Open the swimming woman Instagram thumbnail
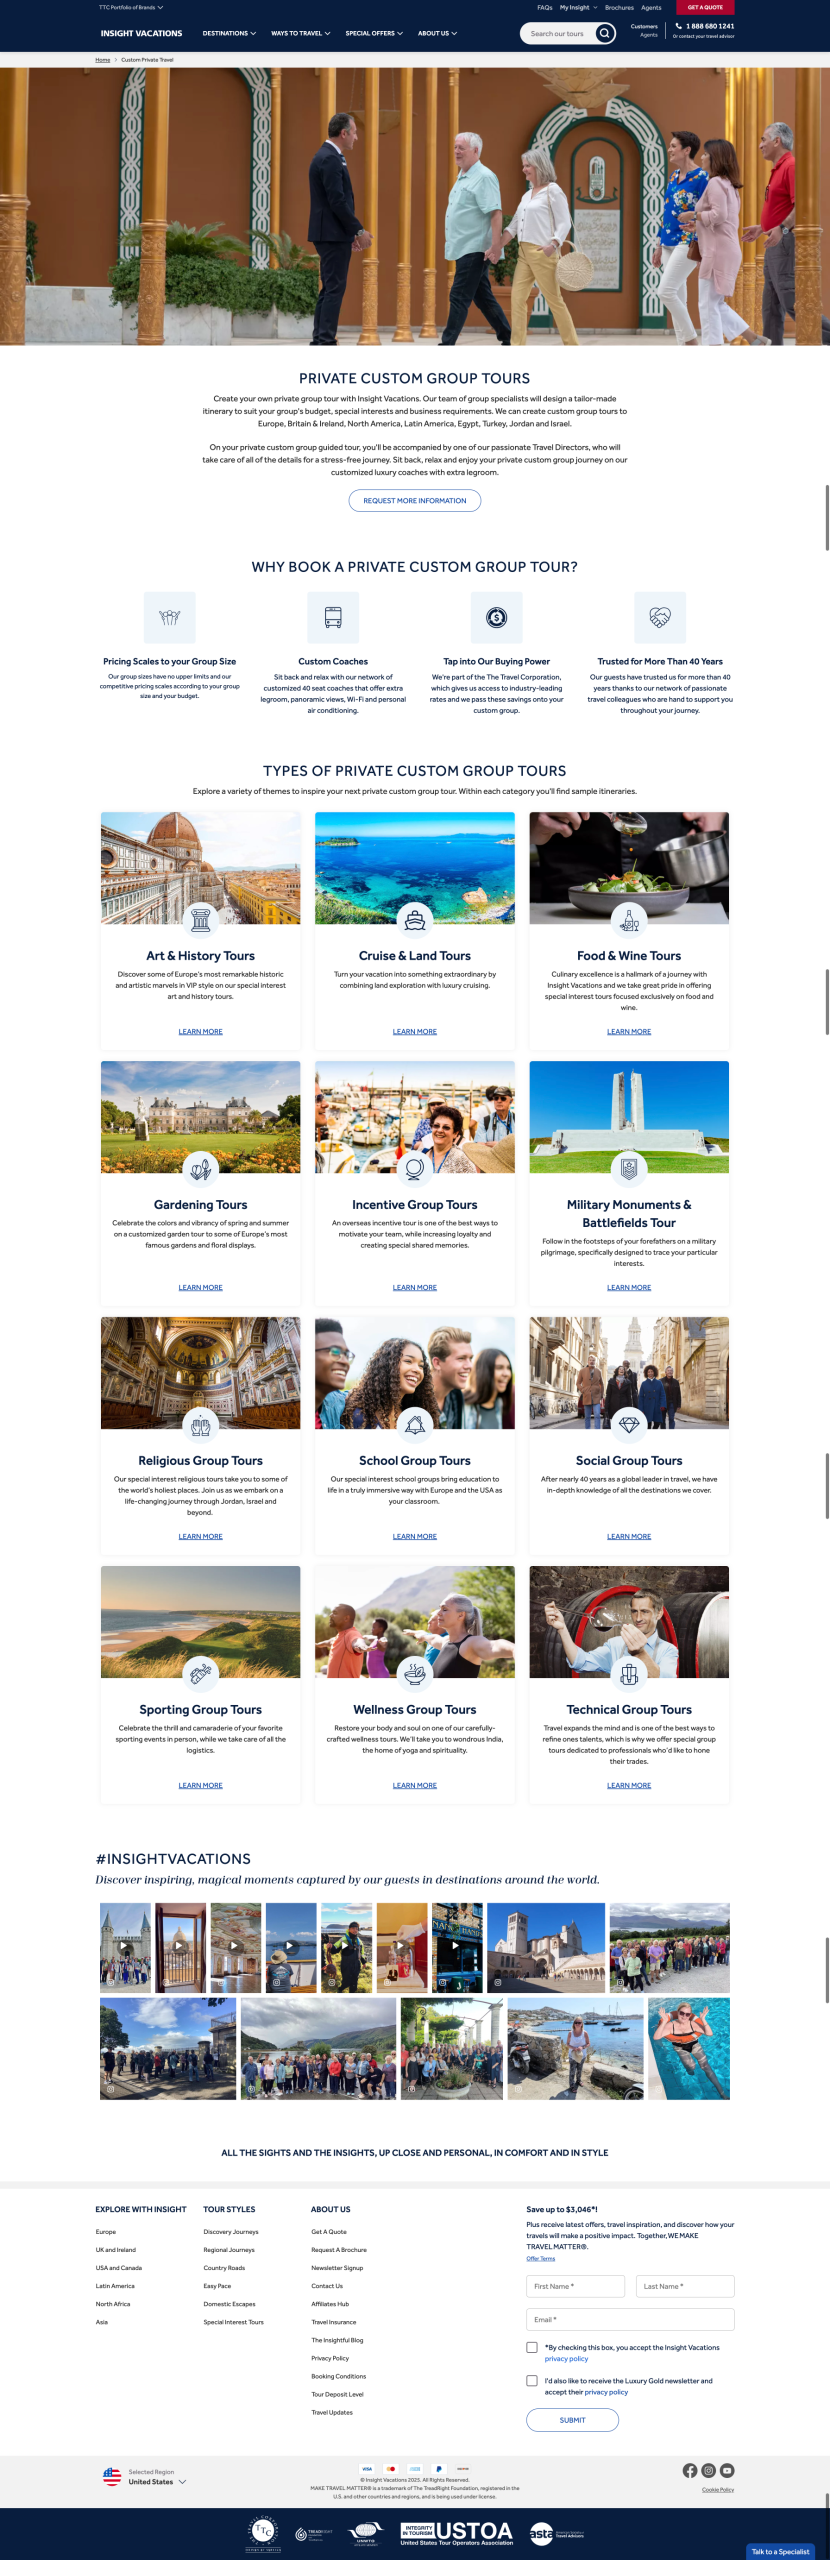This screenshot has height=2560, width=830. pyautogui.click(x=689, y=2048)
